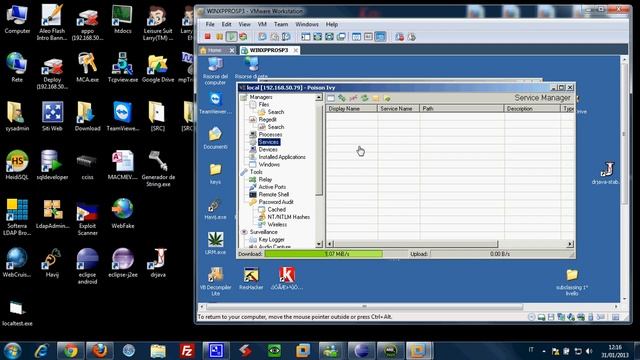Open the Edit menu in VMware Workstation

pyautogui.click(x=227, y=24)
